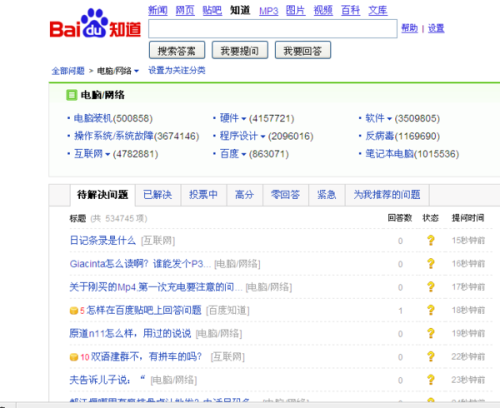
Task: Click status icon for 原道n11怎么样 row
Action: pos(431,333)
